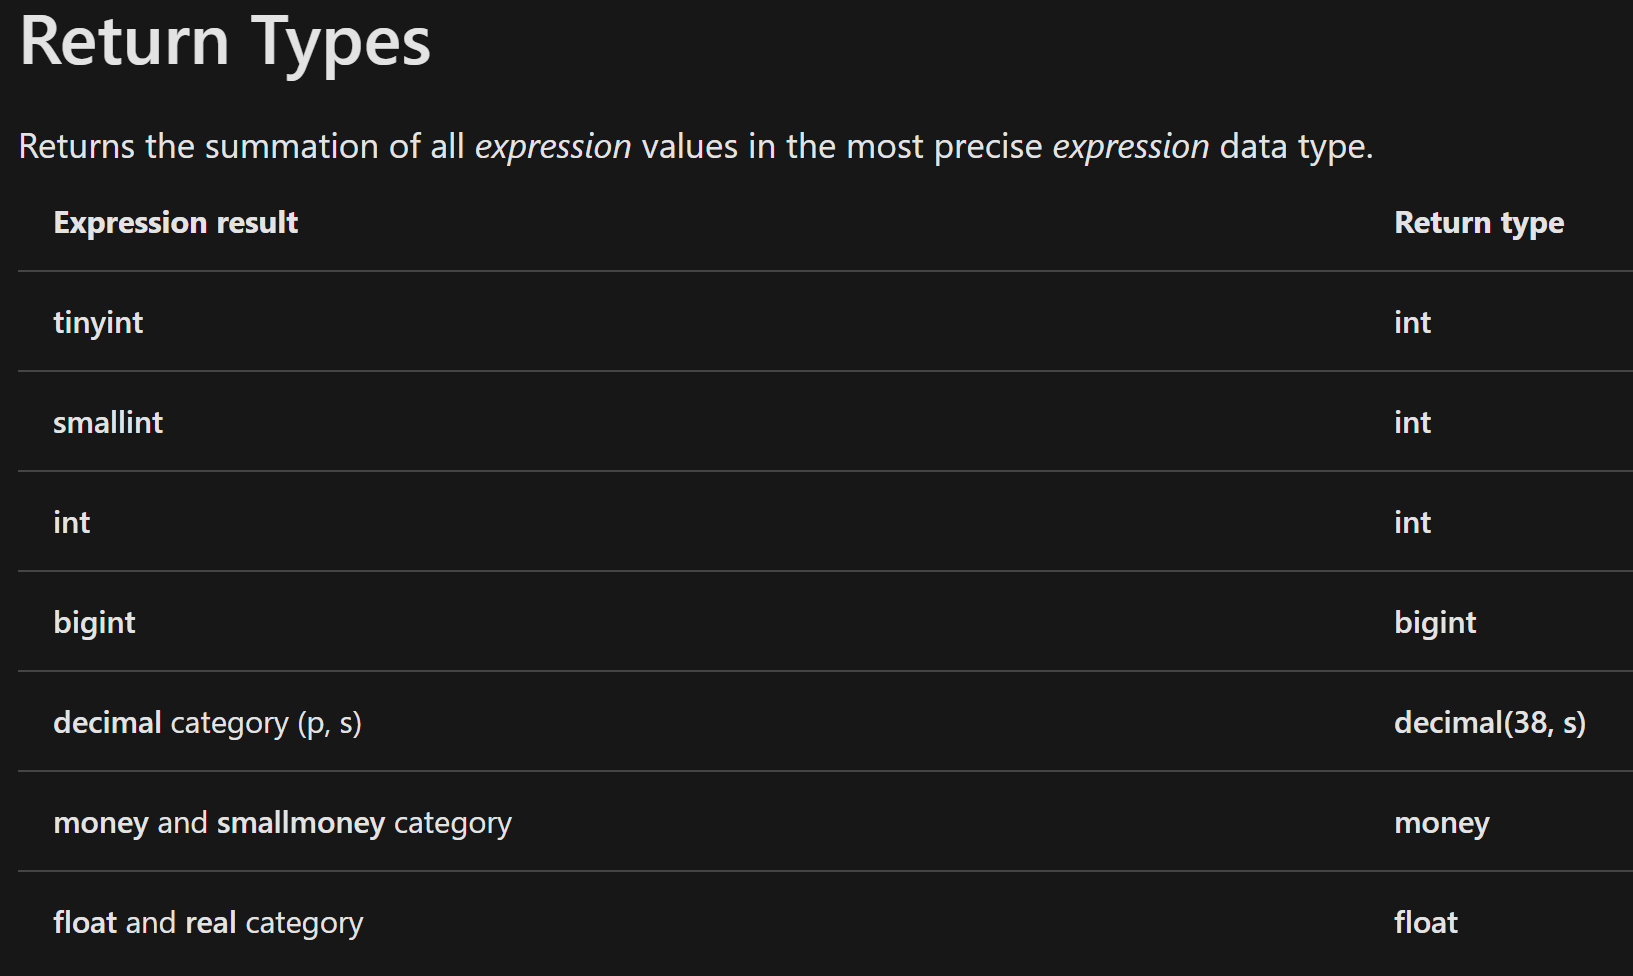
Task: Click the bigint expression result cell
Action: pos(94,623)
